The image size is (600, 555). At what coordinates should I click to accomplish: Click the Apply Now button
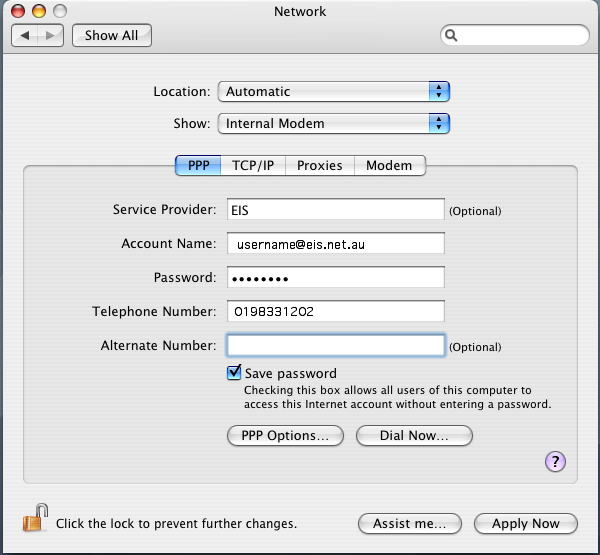click(x=525, y=523)
